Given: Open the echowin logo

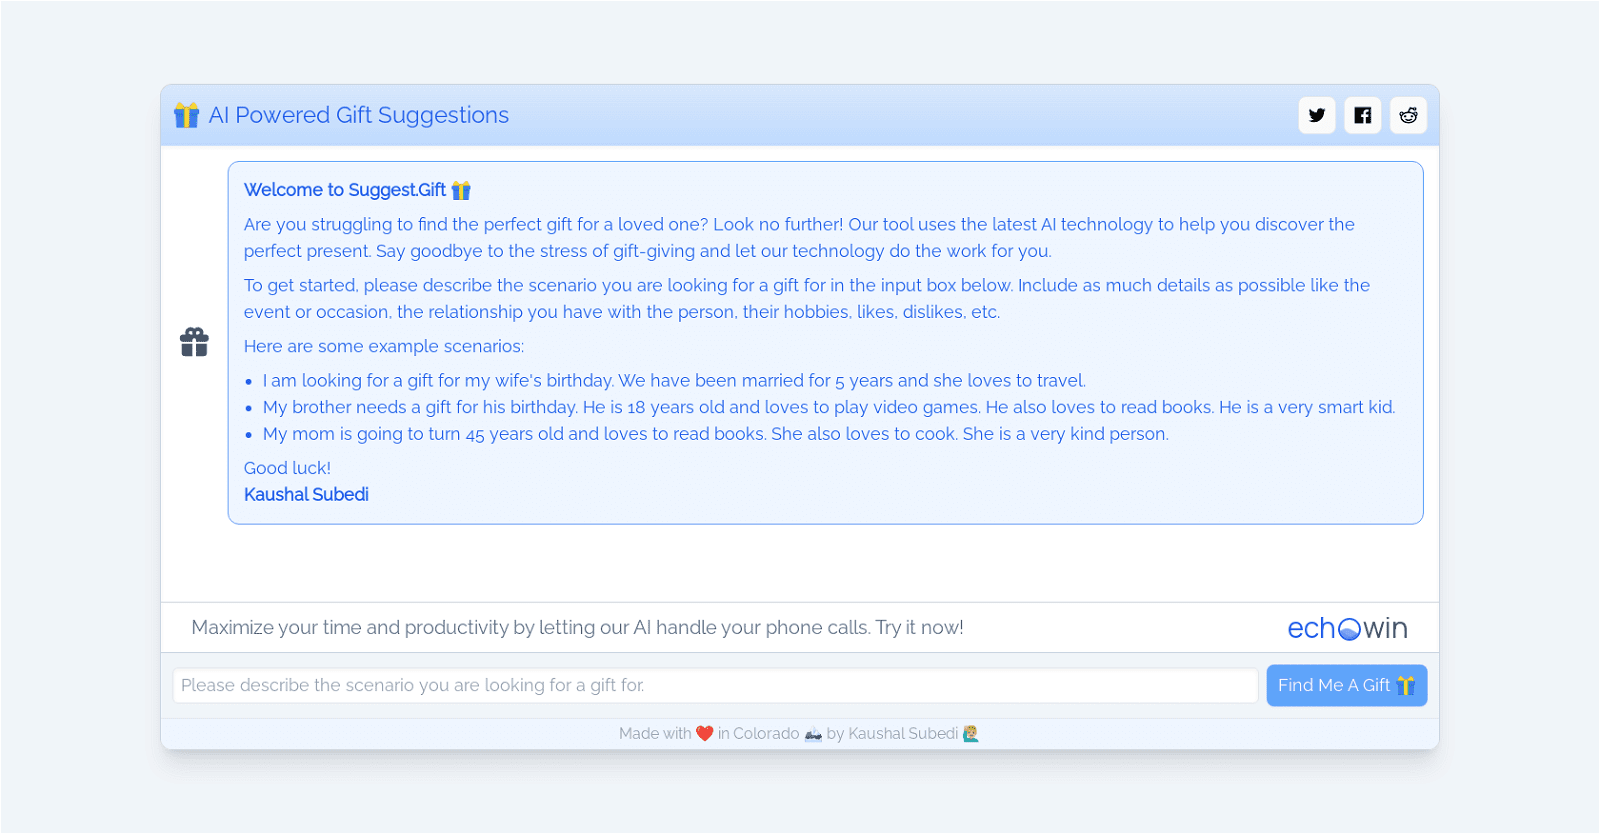Looking at the screenshot, I should click(1346, 628).
